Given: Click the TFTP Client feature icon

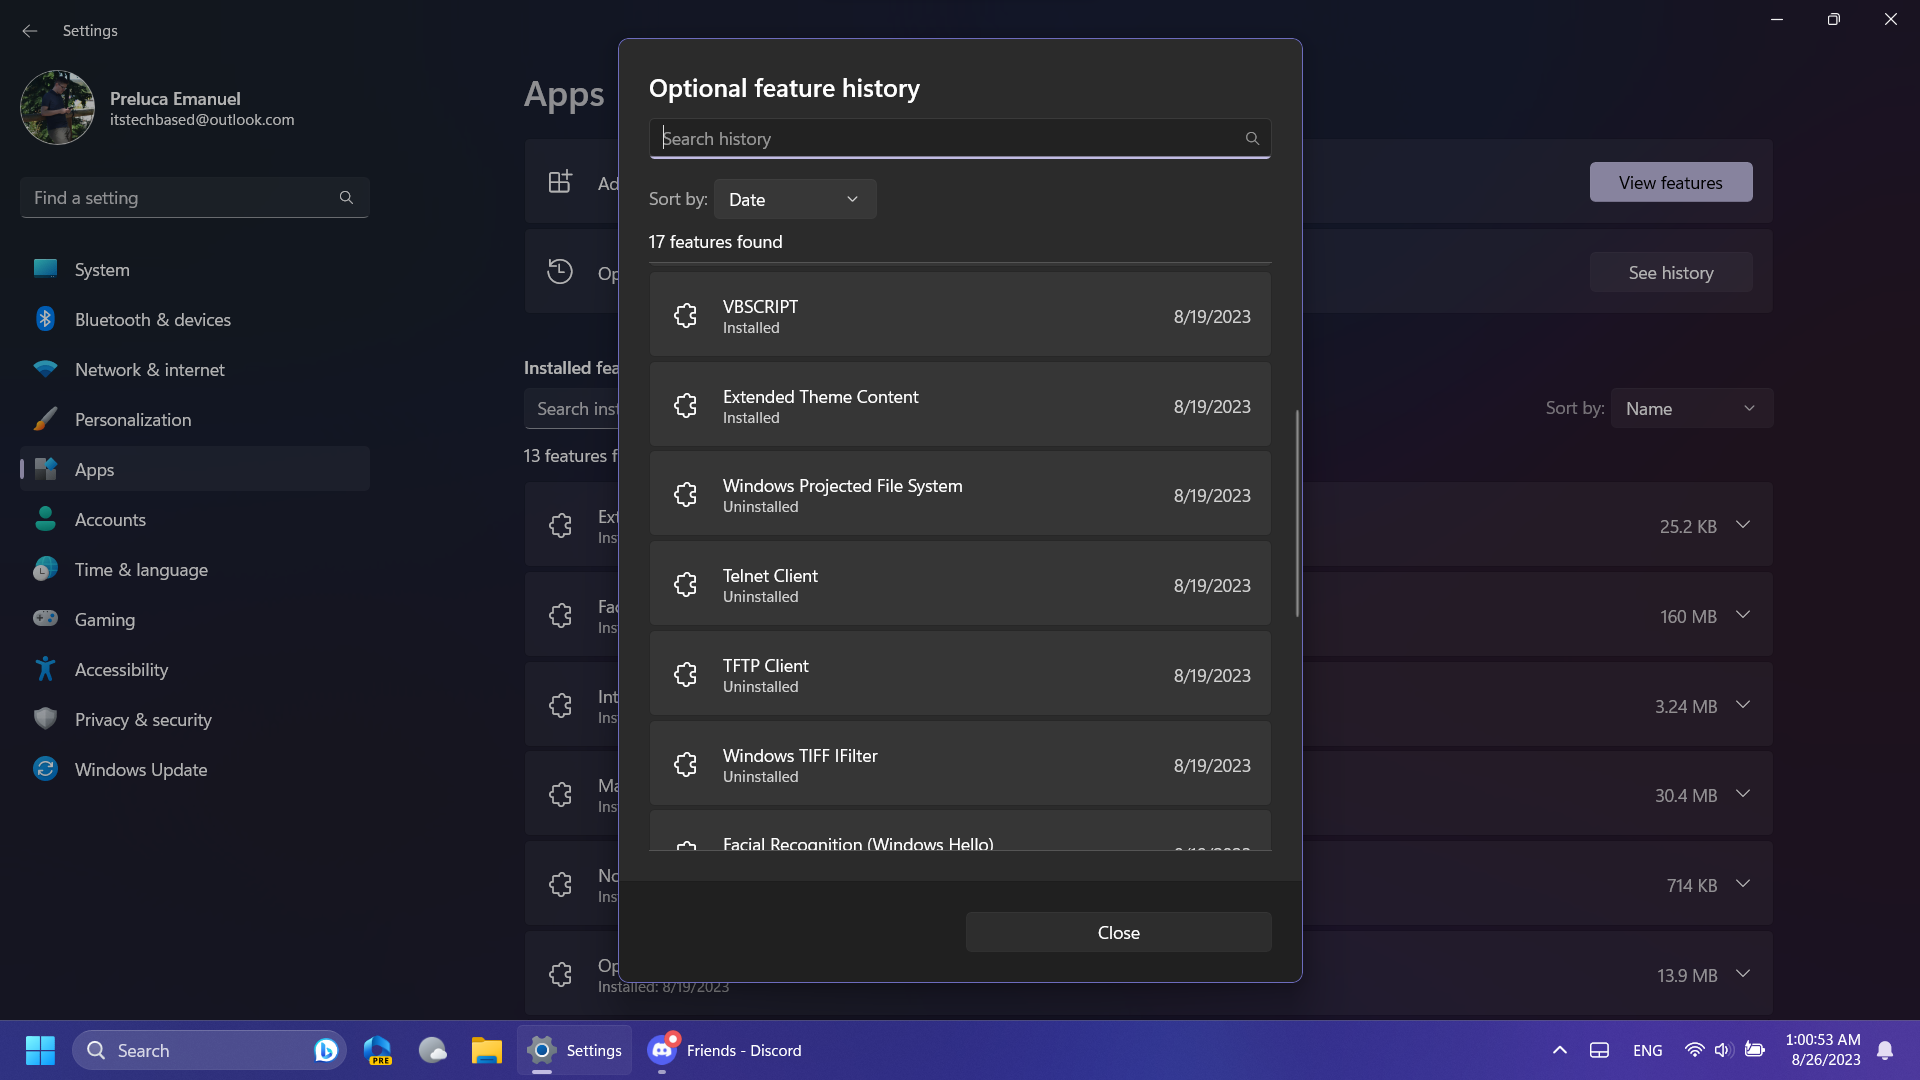Looking at the screenshot, I should point(685,675).
